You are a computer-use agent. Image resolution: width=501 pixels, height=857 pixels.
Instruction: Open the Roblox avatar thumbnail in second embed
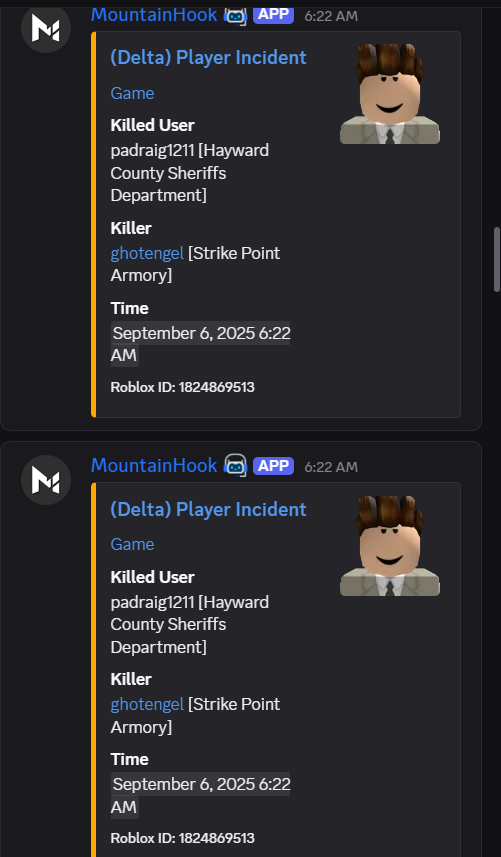[x=390, y=545]
